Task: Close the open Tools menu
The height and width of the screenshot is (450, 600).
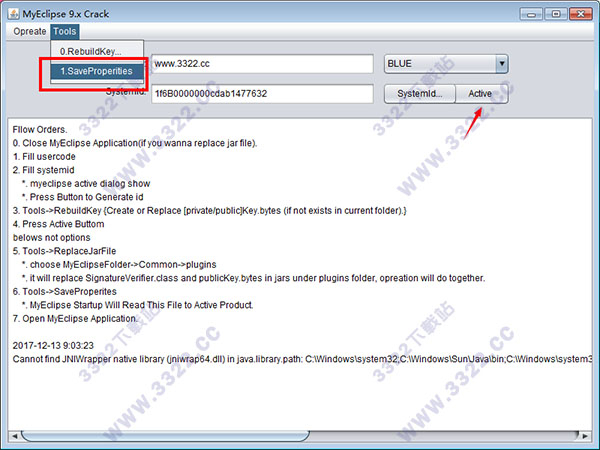Action: coord(64,31)
